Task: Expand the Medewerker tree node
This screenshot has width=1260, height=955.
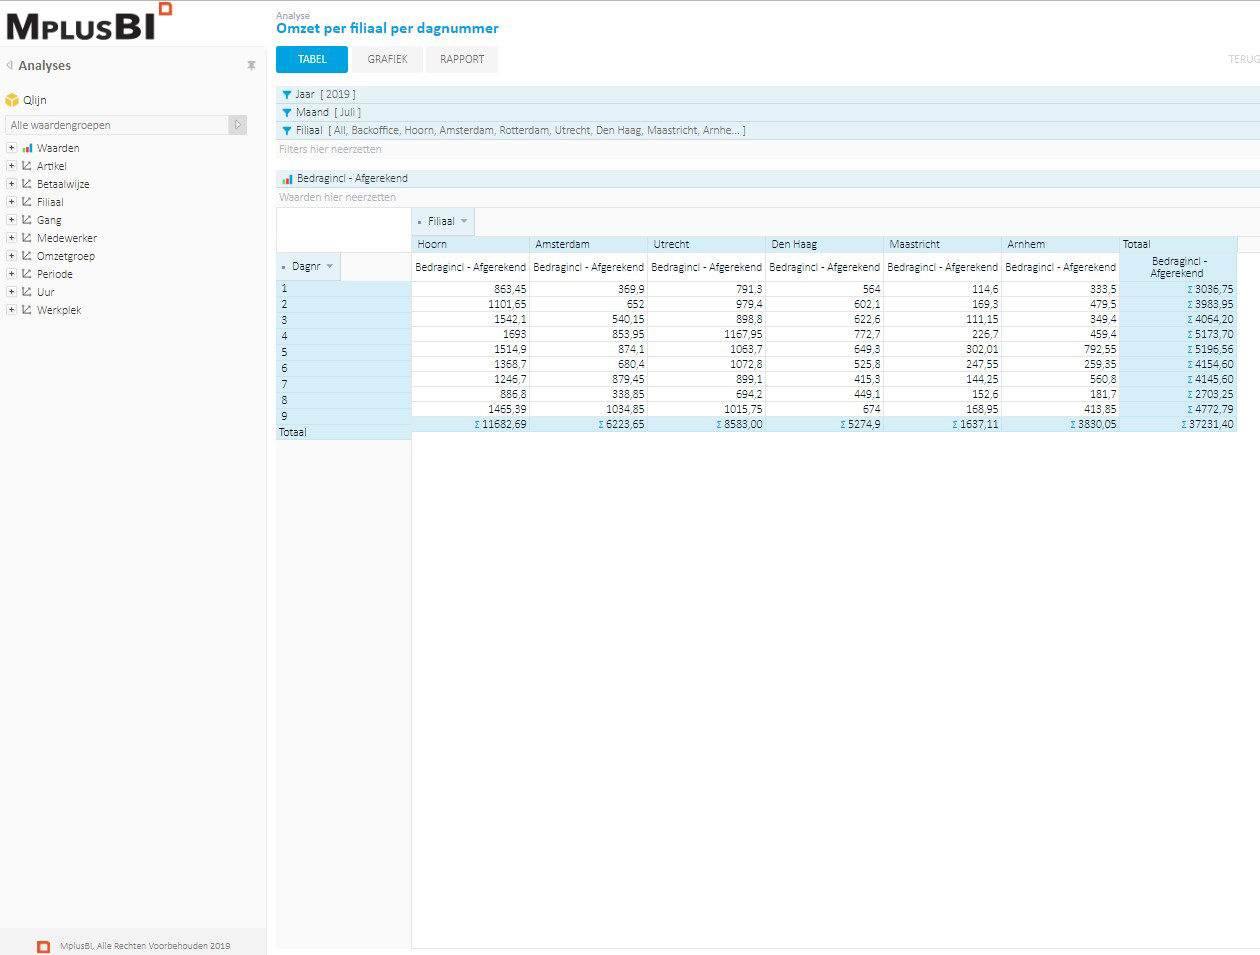Action: click(x=11, y=238)
